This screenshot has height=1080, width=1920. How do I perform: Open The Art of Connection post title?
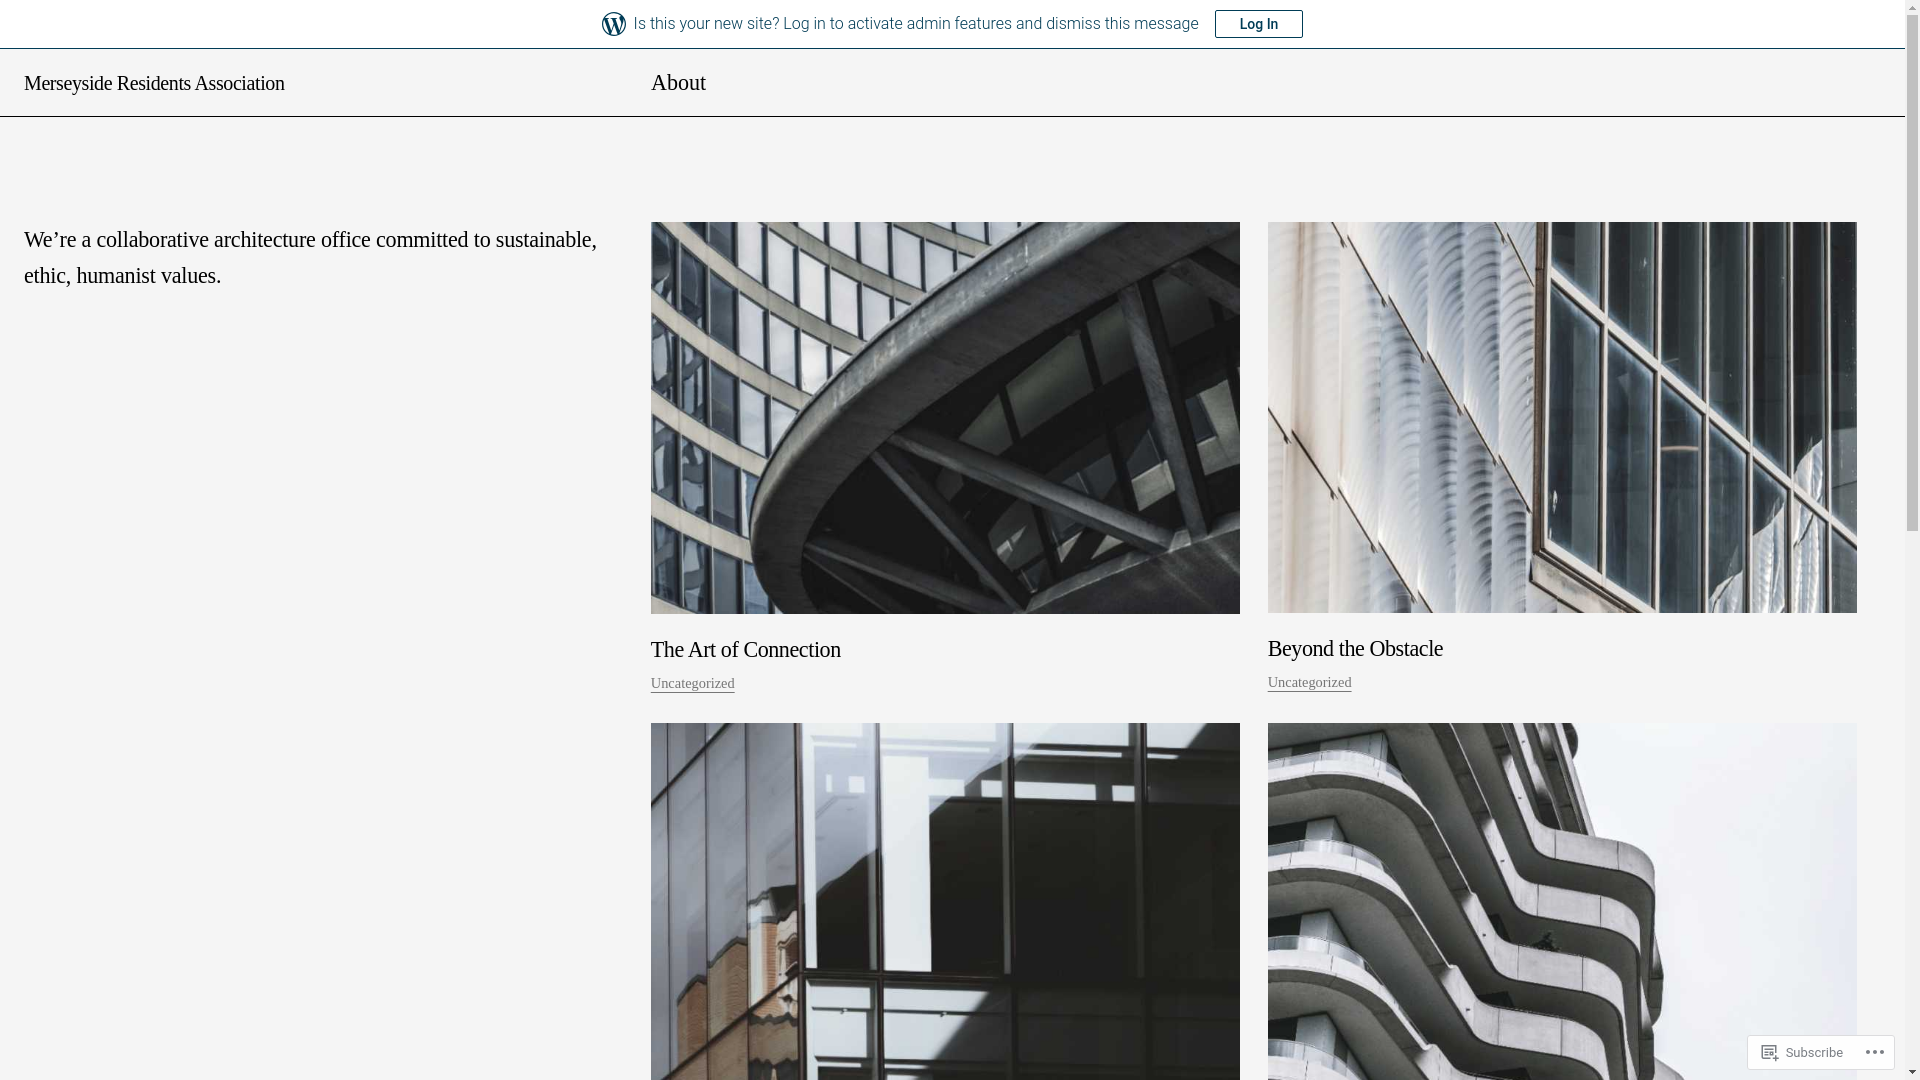point(746,649)
